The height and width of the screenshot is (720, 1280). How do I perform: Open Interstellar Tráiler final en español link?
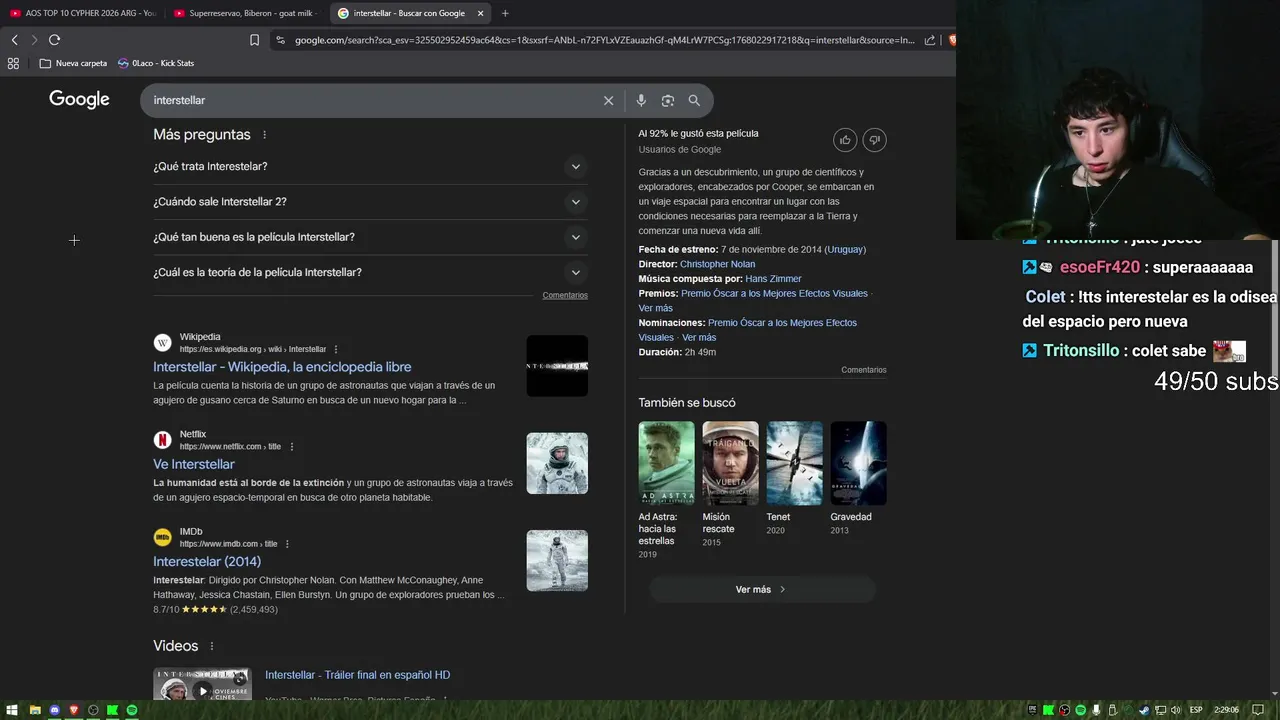point(357,675)
